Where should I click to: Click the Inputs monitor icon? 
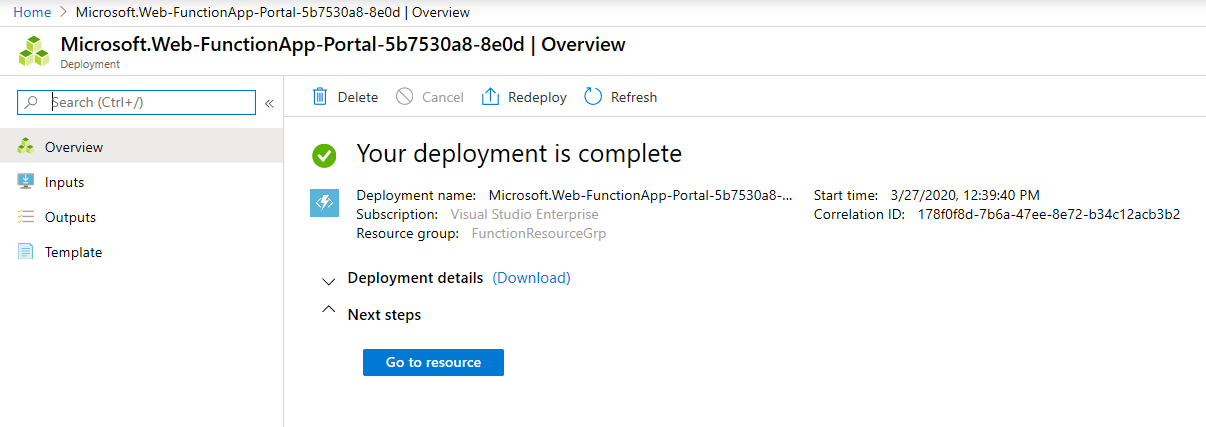click(x=26, y=182)
